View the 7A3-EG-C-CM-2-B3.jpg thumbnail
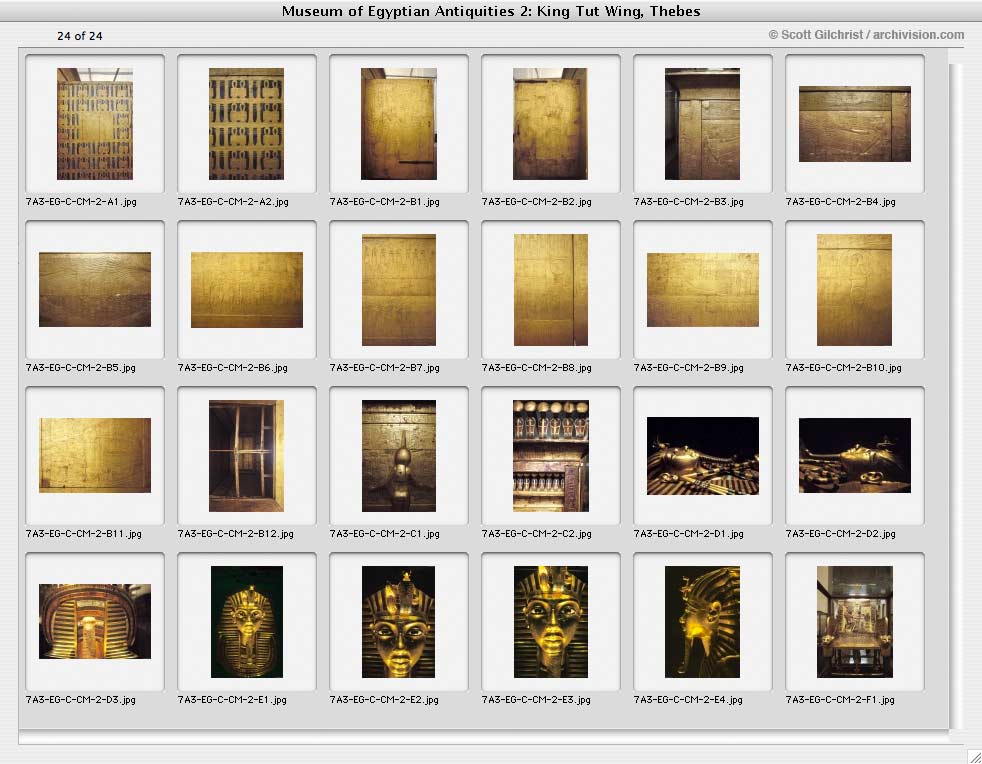This screenshot has height=764, width=982. click(703, 124)
